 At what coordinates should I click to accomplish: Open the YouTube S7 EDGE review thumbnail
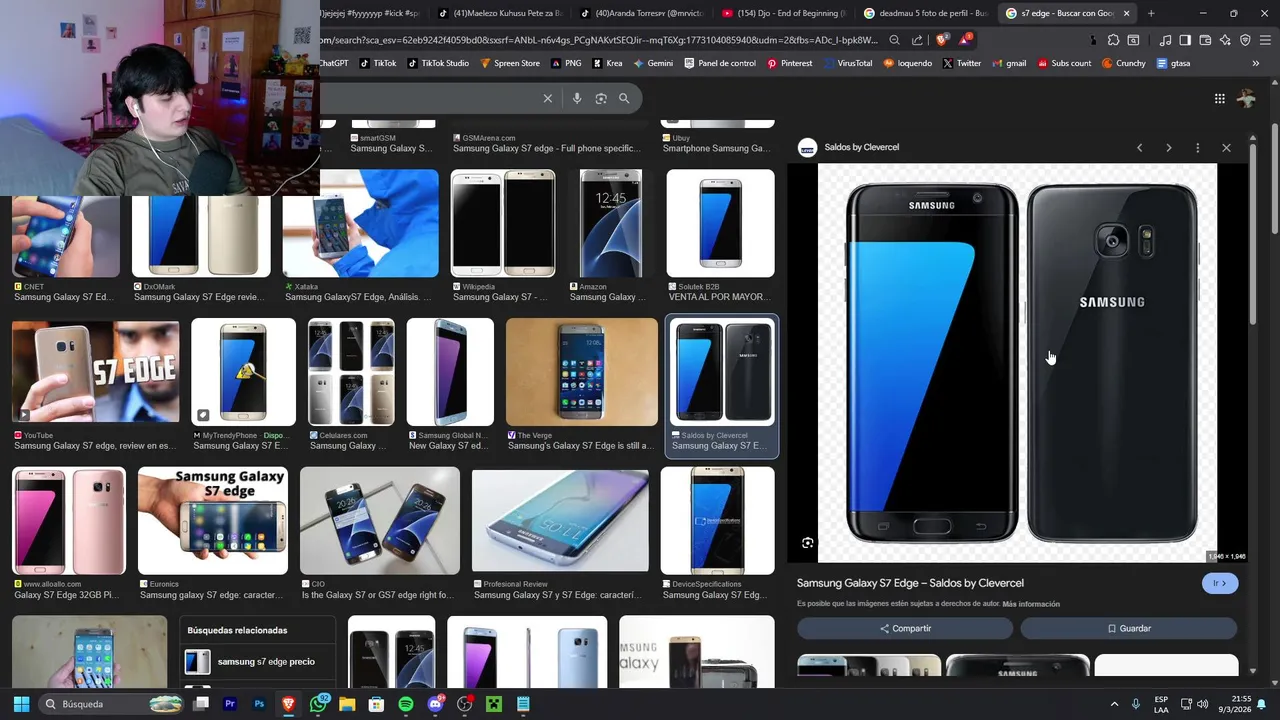coord(95,371)
